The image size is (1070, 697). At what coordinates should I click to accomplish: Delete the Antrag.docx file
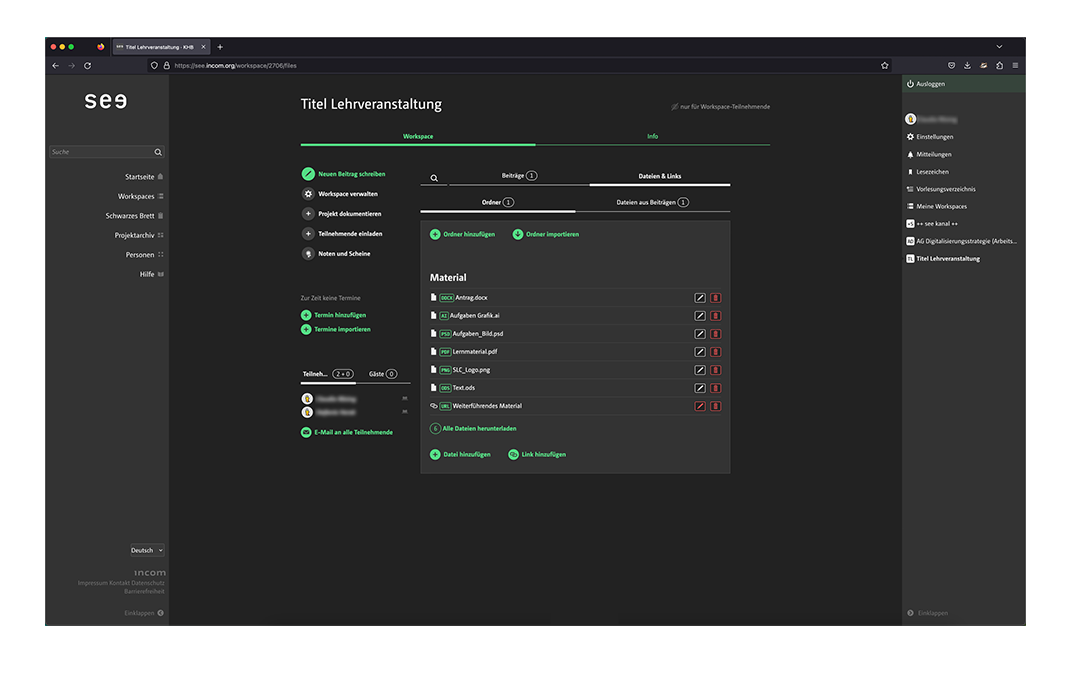tap(715, 298)
